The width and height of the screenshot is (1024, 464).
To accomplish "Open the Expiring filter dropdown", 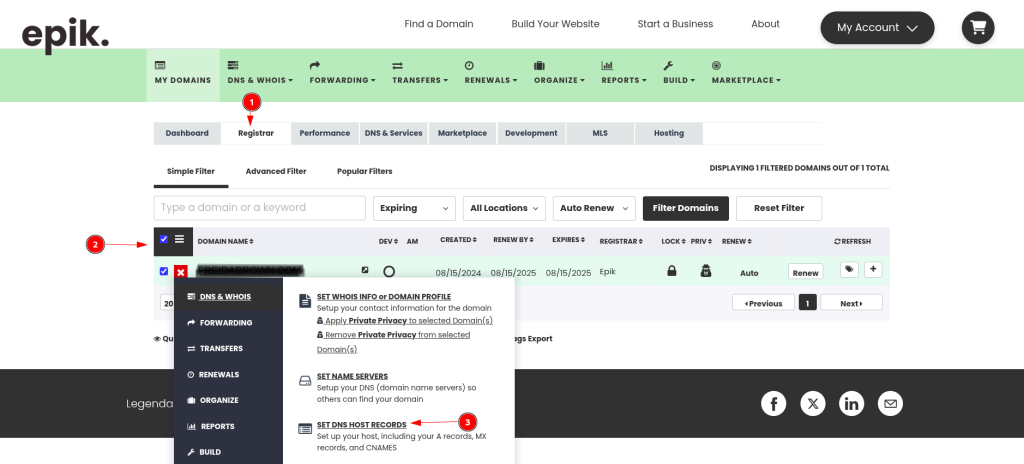I will click(x=414, y=208).
